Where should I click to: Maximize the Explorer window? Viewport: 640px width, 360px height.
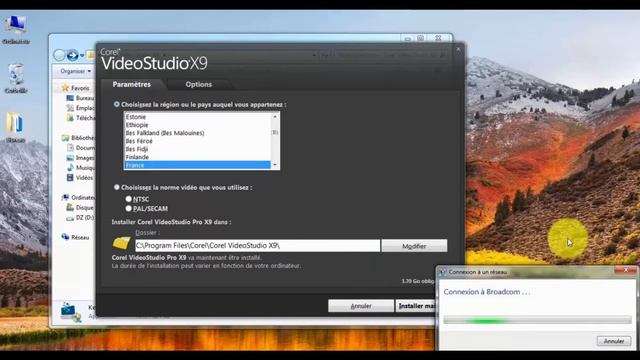tap(420, 38)
